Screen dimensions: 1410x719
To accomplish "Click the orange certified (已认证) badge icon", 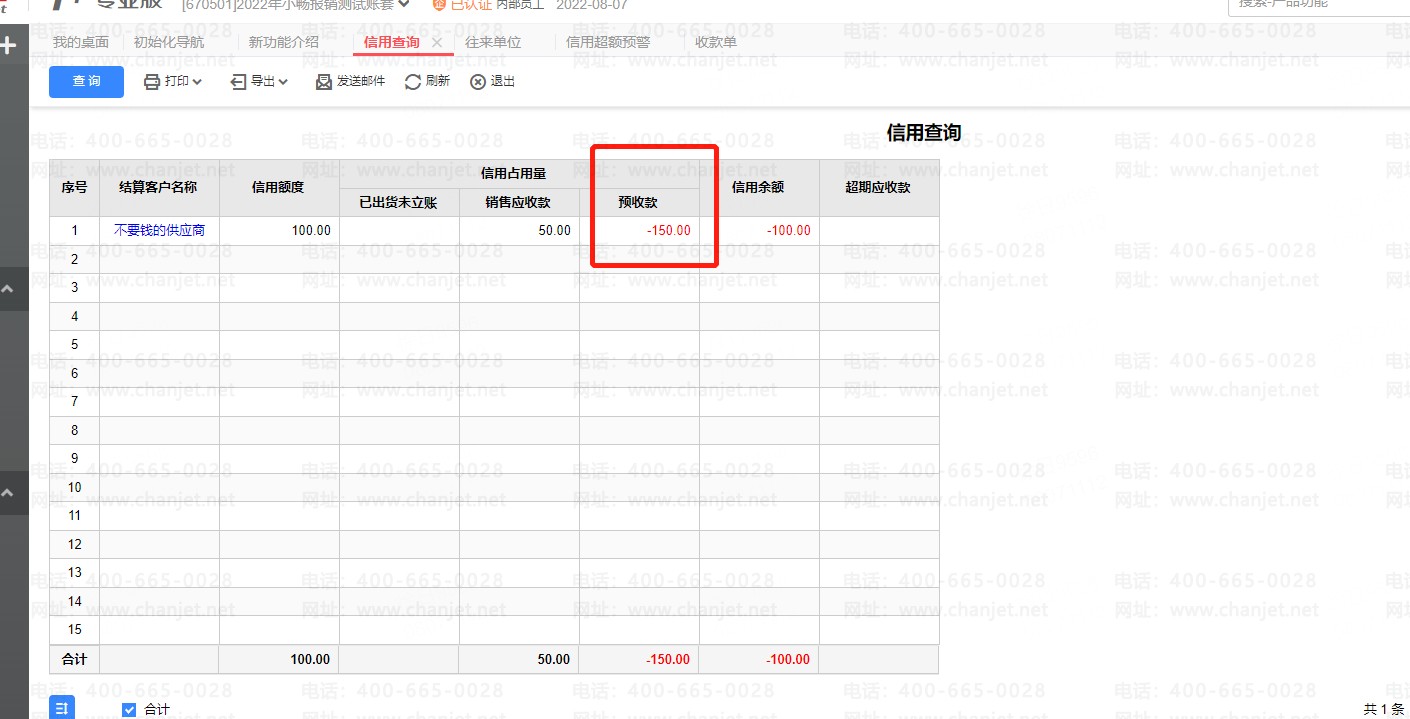I will (439, 5).
